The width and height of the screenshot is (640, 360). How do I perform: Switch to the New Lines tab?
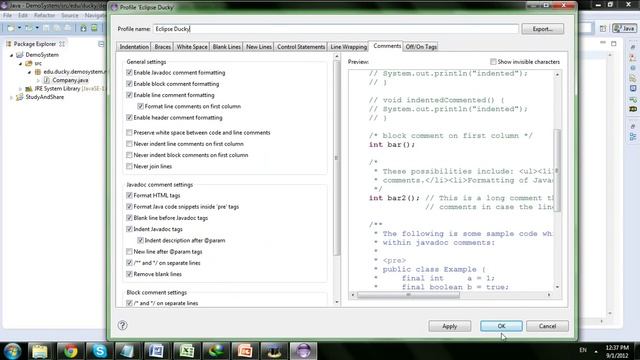[x=259, y=47]
